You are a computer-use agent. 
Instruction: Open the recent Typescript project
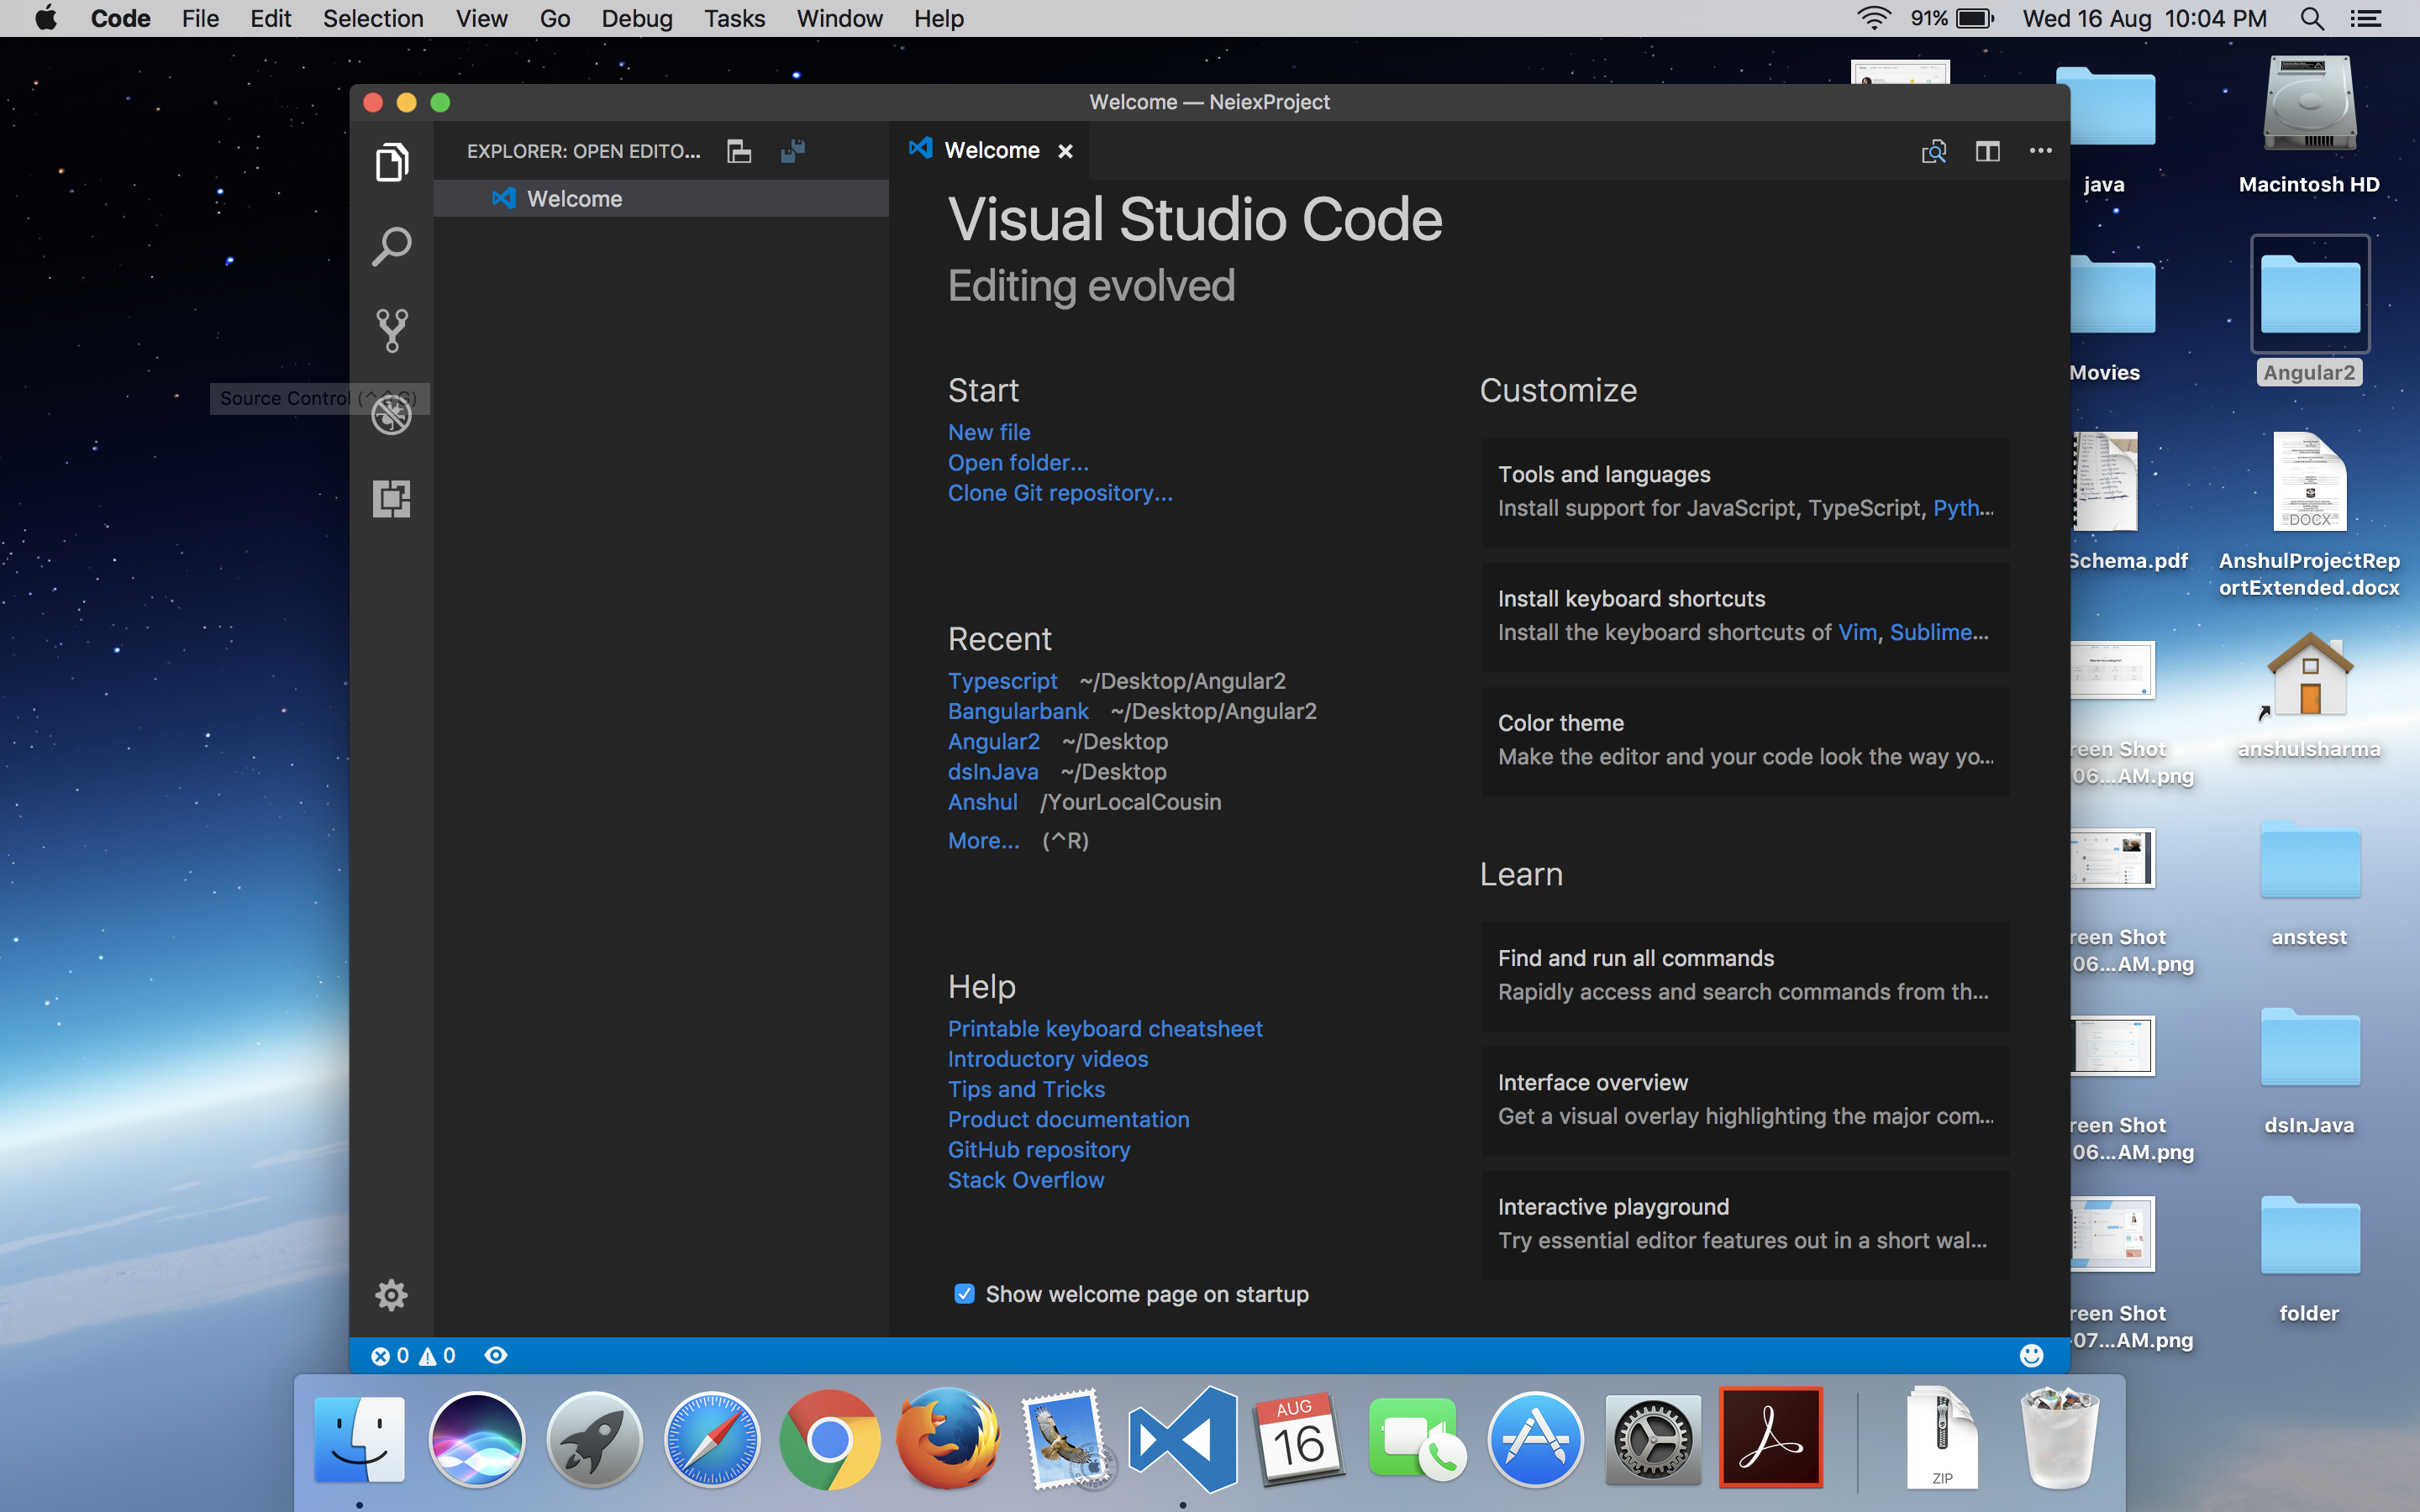coord(1002,681)
